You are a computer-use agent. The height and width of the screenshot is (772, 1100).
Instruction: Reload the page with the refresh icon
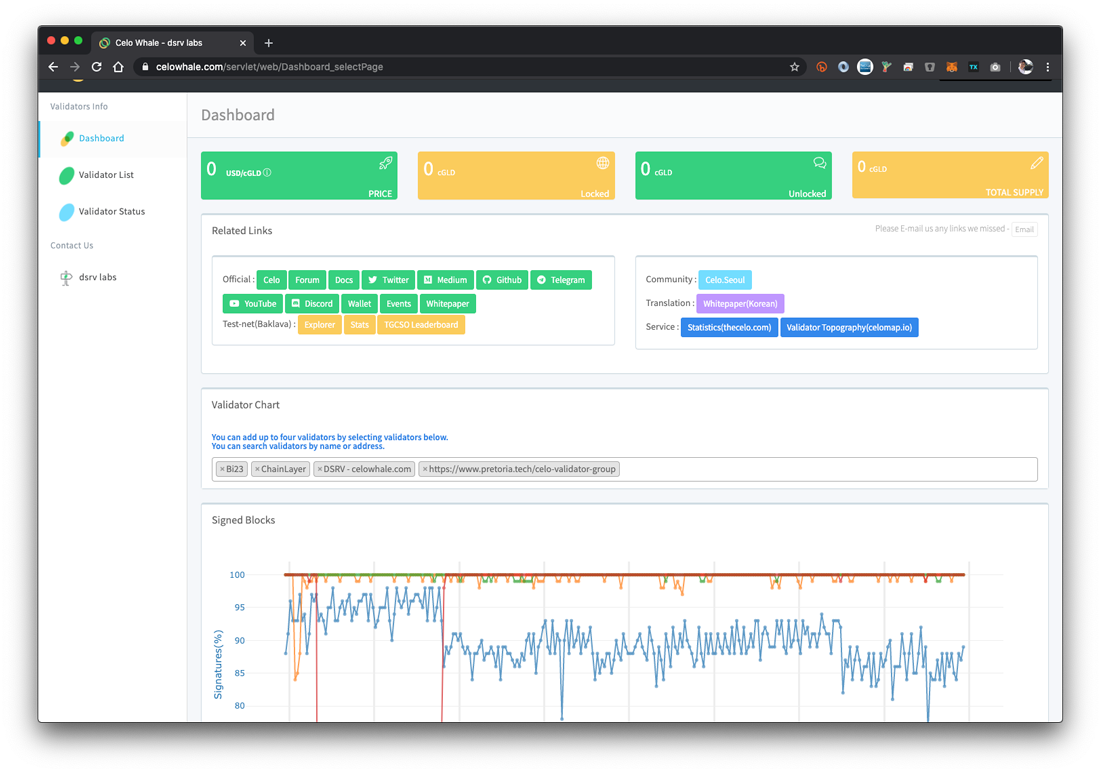97,67
